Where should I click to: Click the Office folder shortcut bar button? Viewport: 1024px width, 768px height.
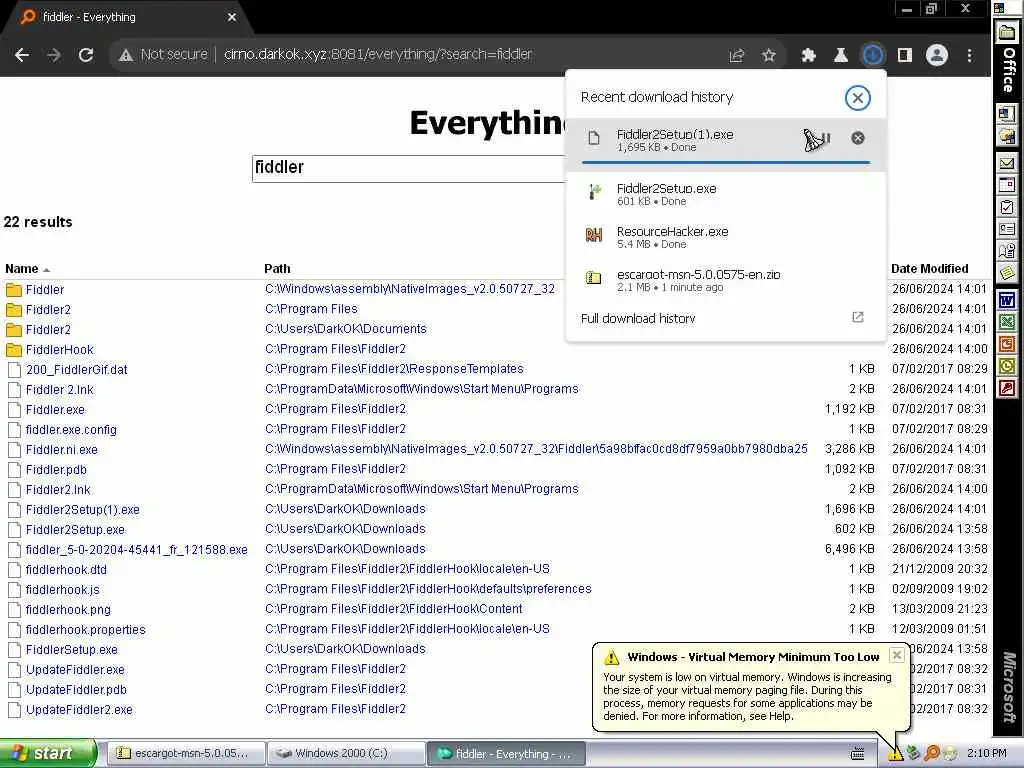(1006, 32)
